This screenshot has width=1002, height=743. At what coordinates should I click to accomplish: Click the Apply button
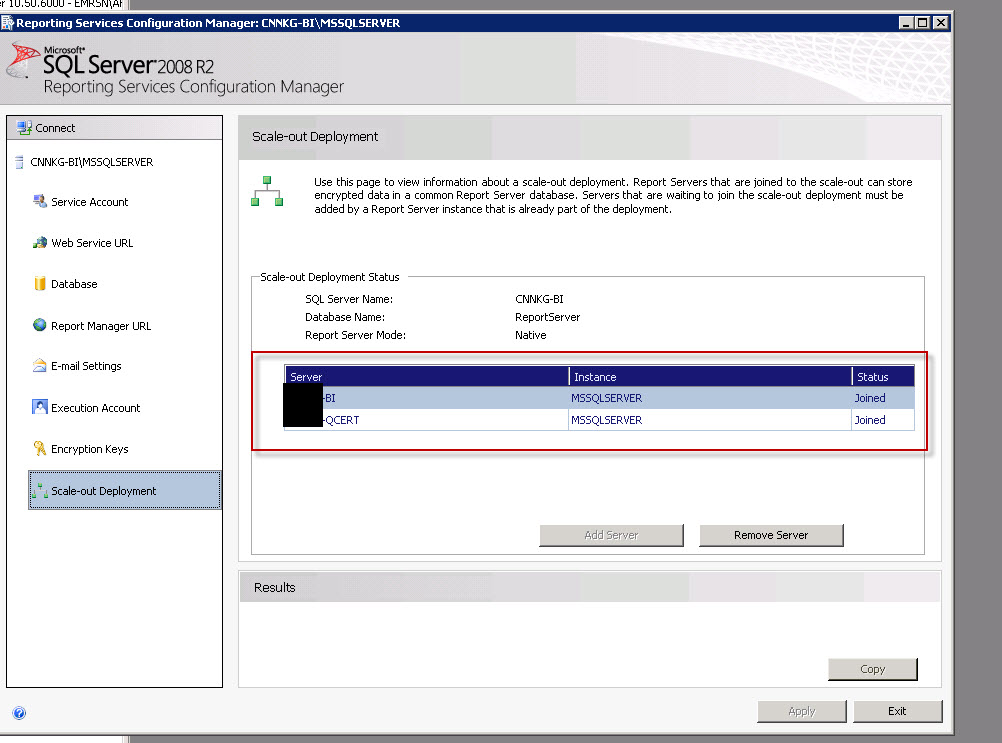tap(802, 711)
